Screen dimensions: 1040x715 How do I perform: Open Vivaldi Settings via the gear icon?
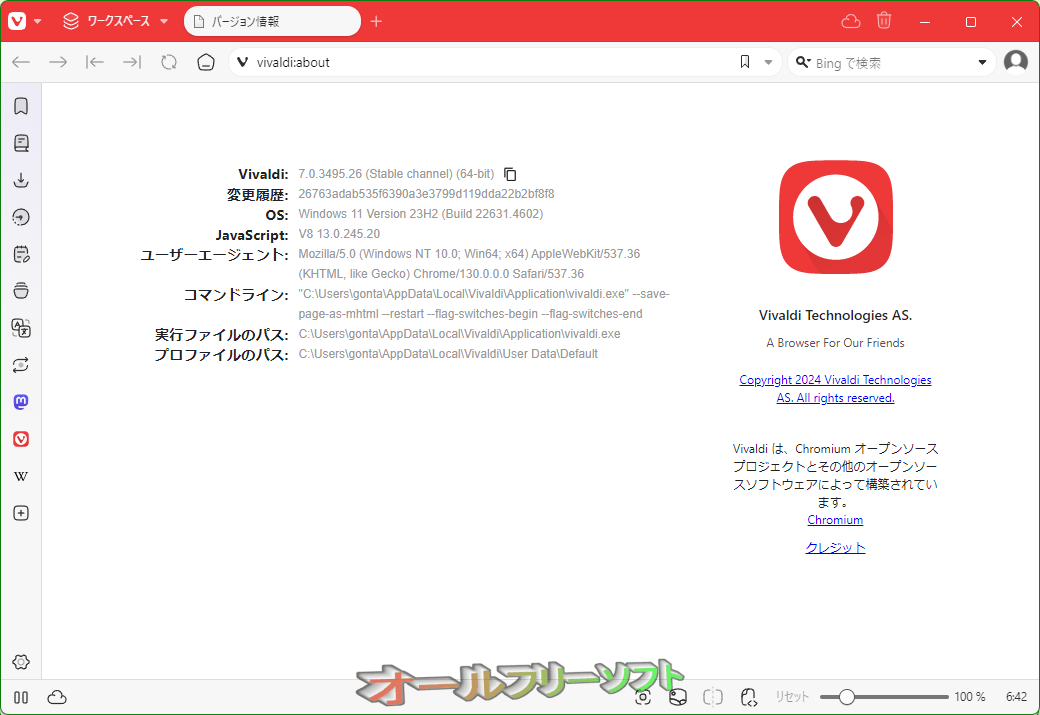pyautogui.click(x=20, y=661)
